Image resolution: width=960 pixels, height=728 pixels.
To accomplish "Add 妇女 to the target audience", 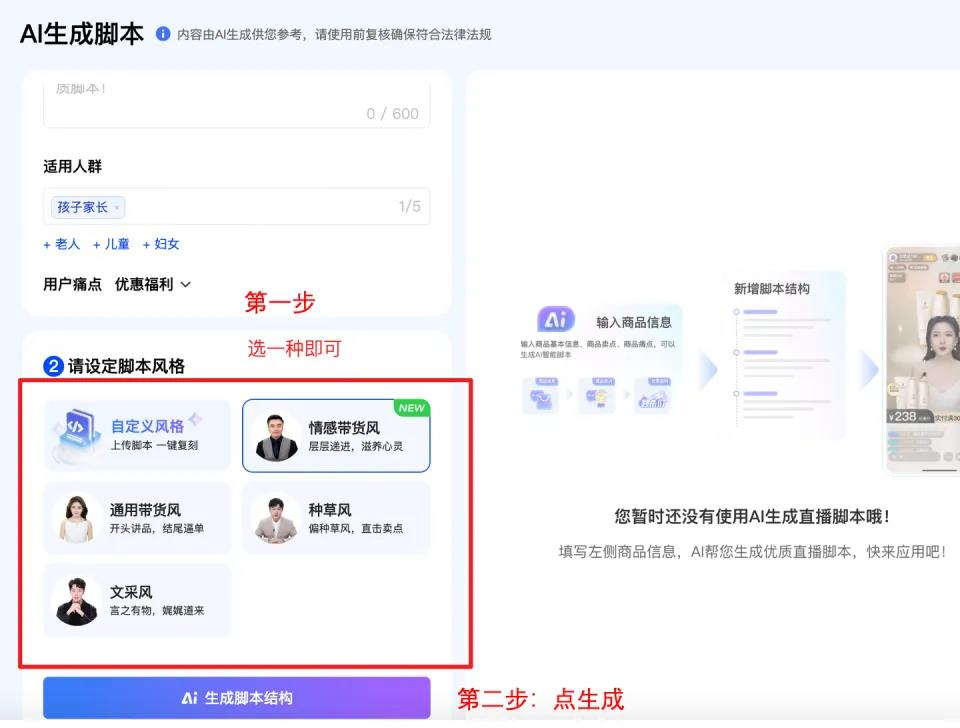I will [160, 243].
